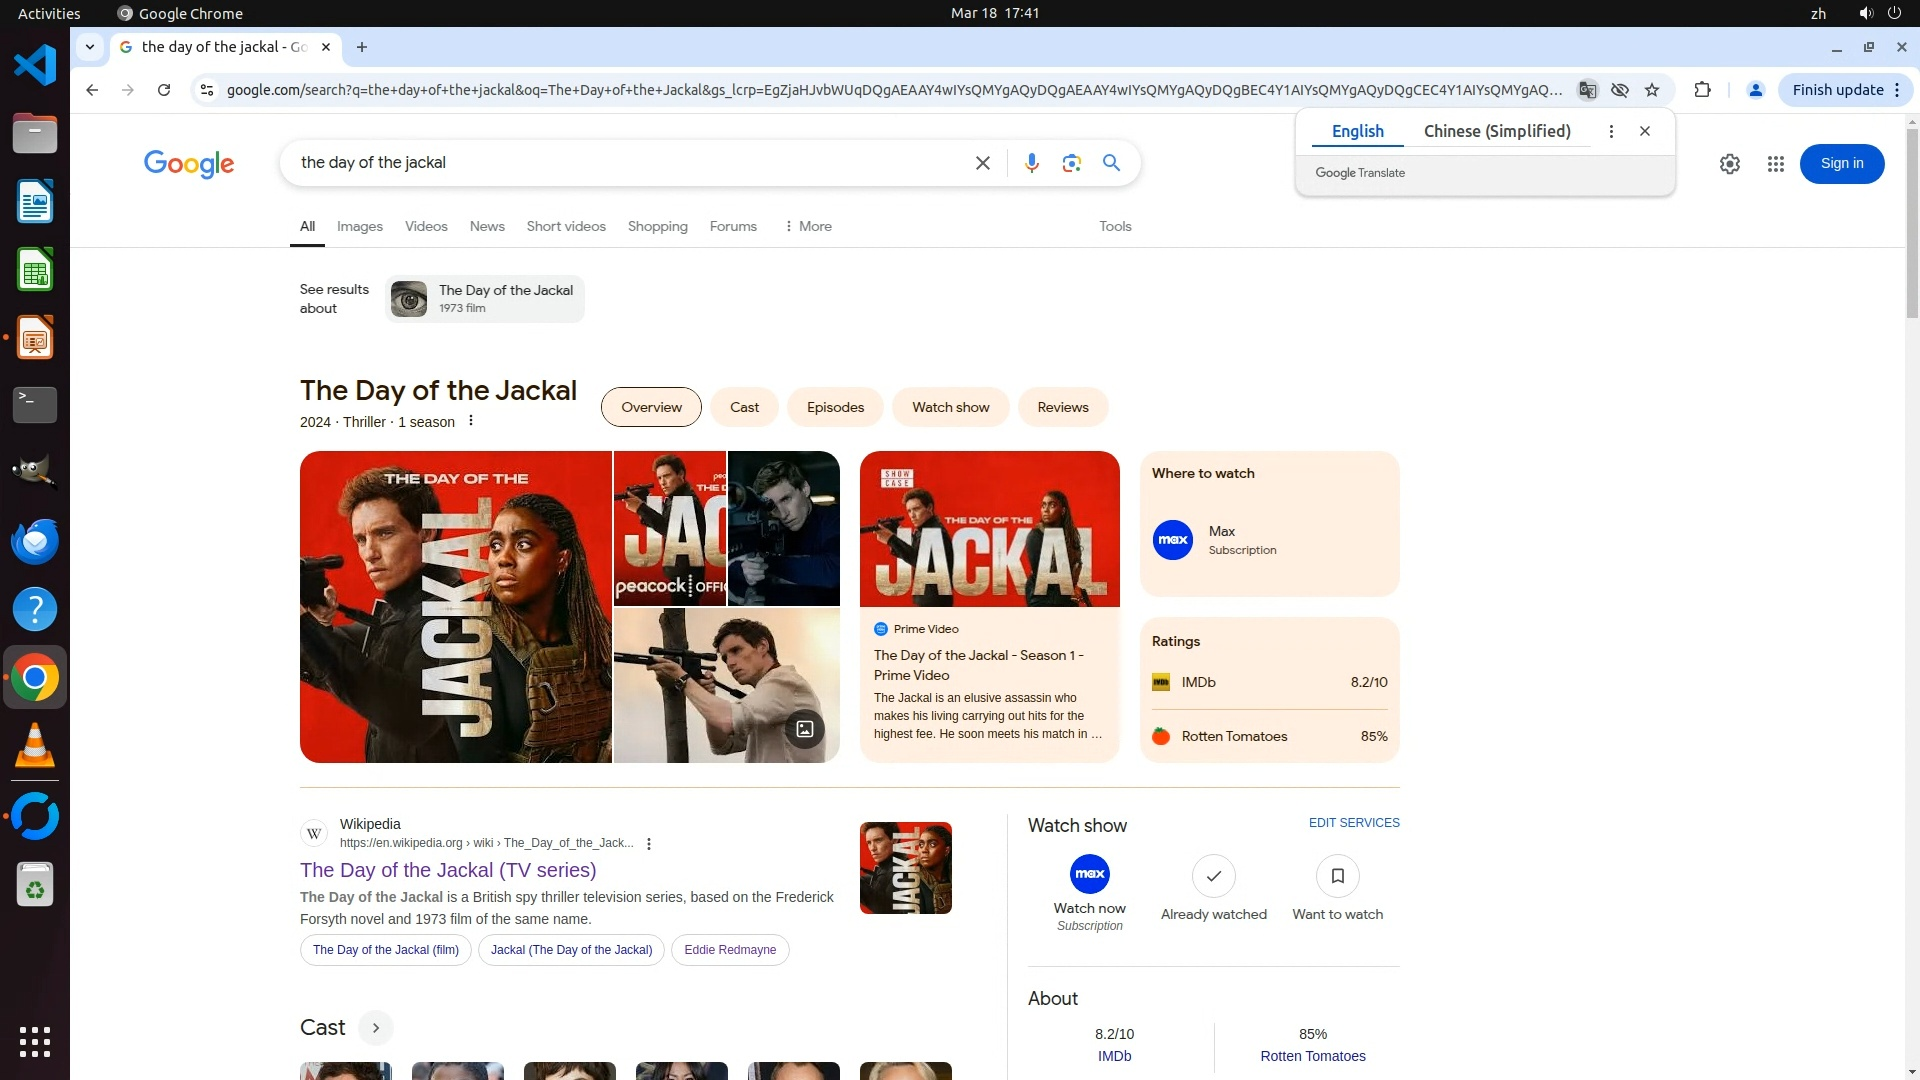The image size is (1920, 1080).
Task: Open Google Lens image search icon
Action: coord(1071,163)
